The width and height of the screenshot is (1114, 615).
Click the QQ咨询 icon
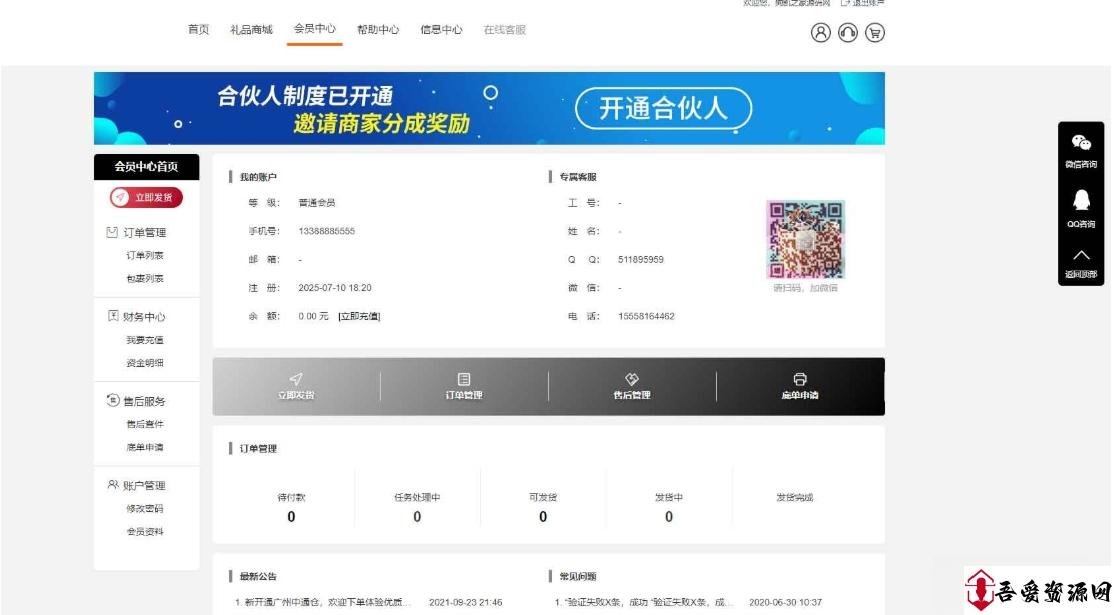pyautogui.click(x=1081, y=200)
